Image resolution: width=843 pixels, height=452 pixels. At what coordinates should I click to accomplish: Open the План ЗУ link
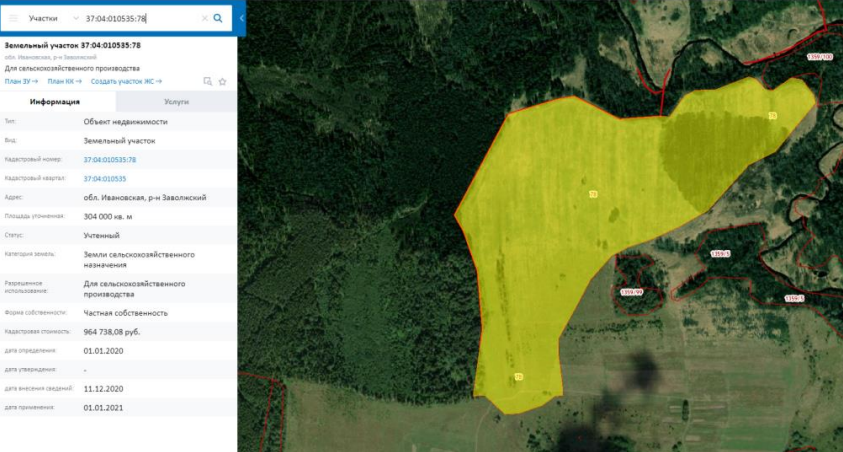click(x=21, y=81)
